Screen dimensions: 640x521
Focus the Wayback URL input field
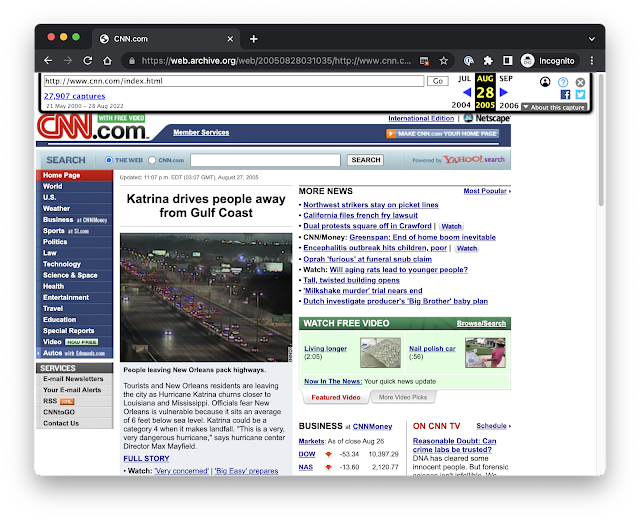coord(234,81)
